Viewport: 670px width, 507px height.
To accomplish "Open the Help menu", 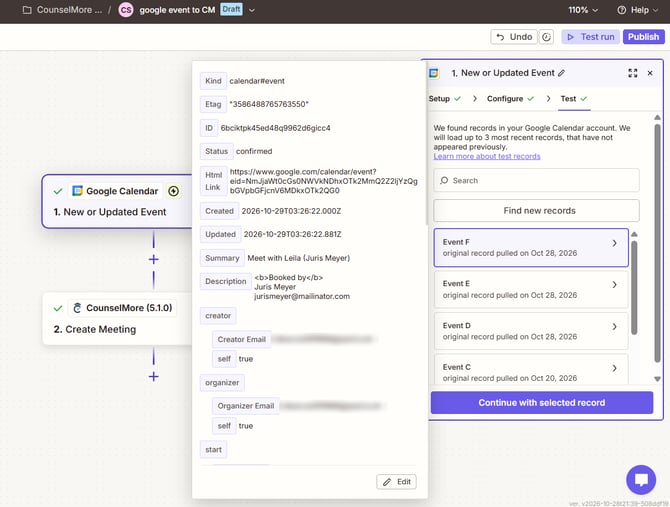I will click(638, 10).
